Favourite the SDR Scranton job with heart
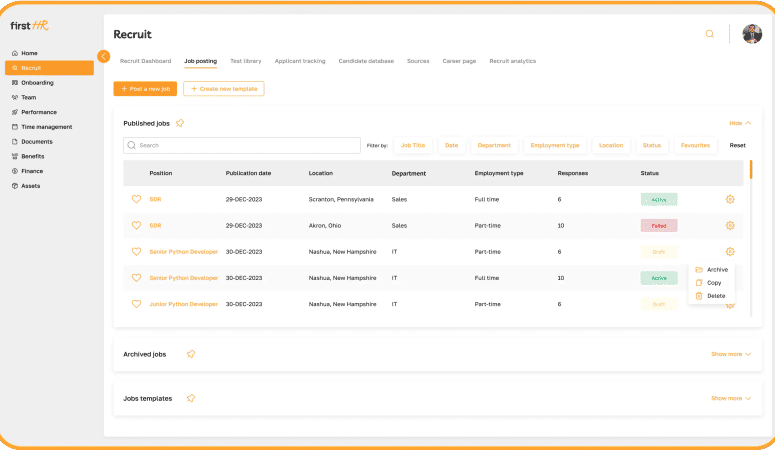775x450 pixels. (x=136, y=199)
